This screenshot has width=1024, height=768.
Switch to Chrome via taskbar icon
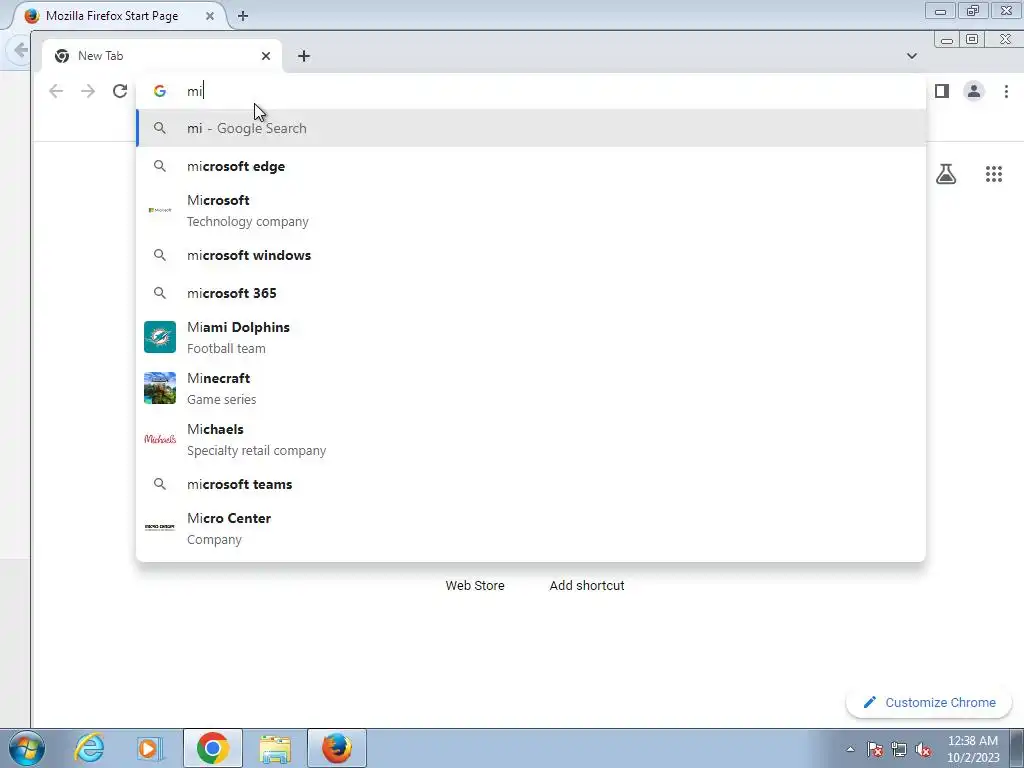click(x=213, y=748)
